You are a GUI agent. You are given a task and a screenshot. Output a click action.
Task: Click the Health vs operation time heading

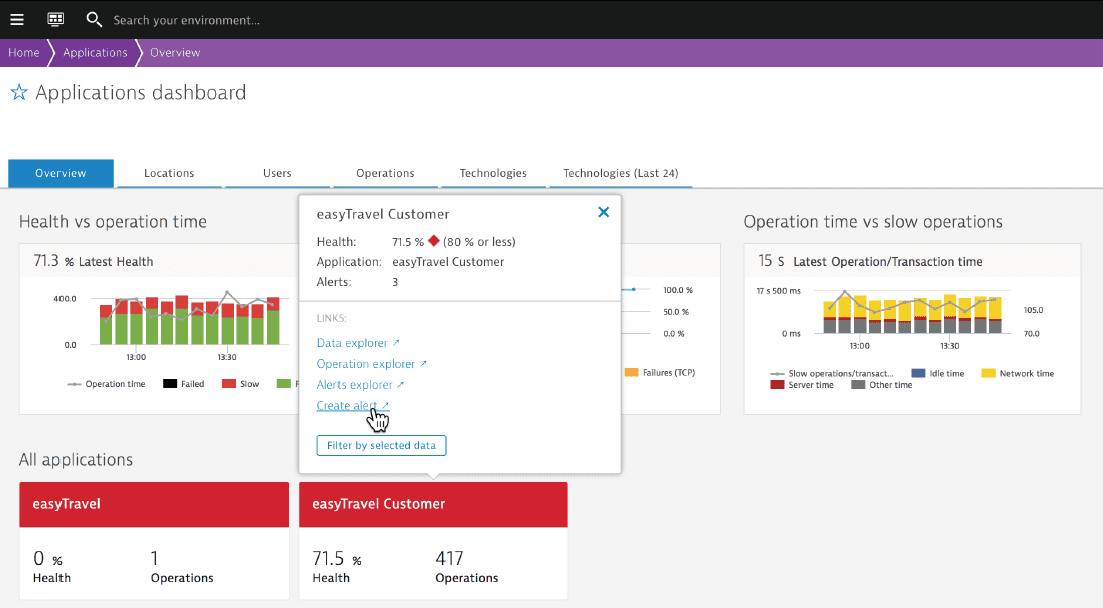[113, 222]
